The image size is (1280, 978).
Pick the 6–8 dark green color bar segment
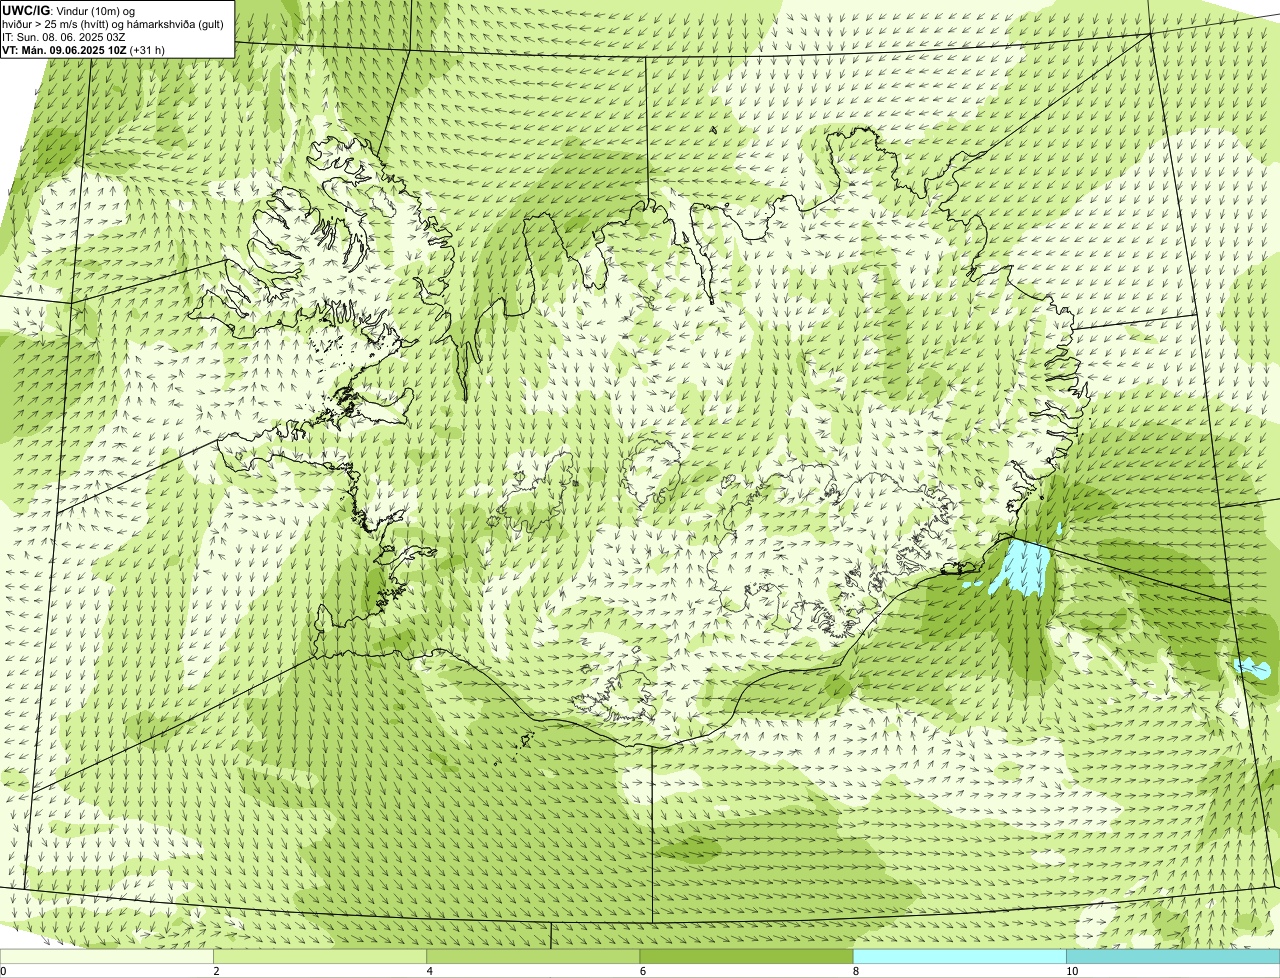click(x=746, y=956)
